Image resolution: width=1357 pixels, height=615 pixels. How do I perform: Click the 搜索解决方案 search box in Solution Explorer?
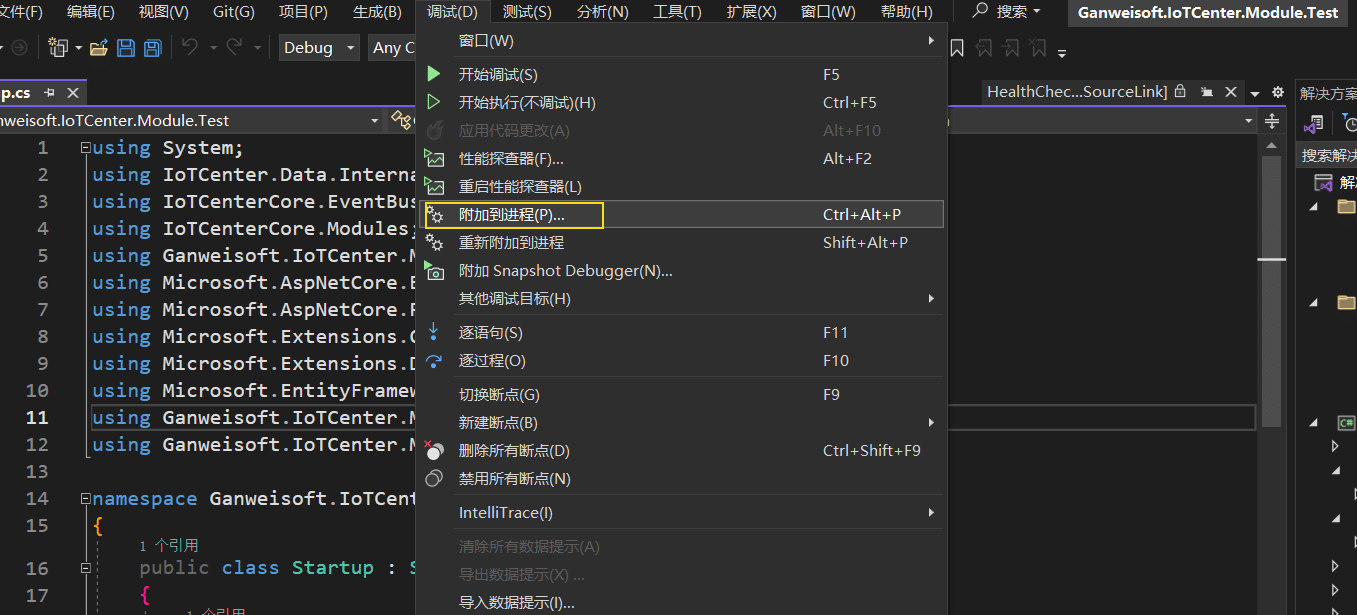(x=1328, y=156)
